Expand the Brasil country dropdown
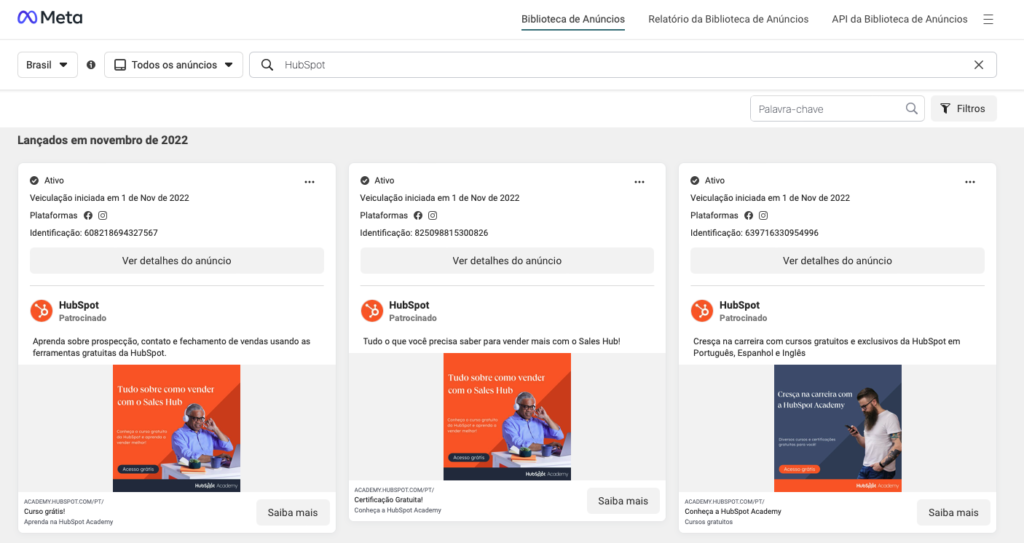 point(47,65)
